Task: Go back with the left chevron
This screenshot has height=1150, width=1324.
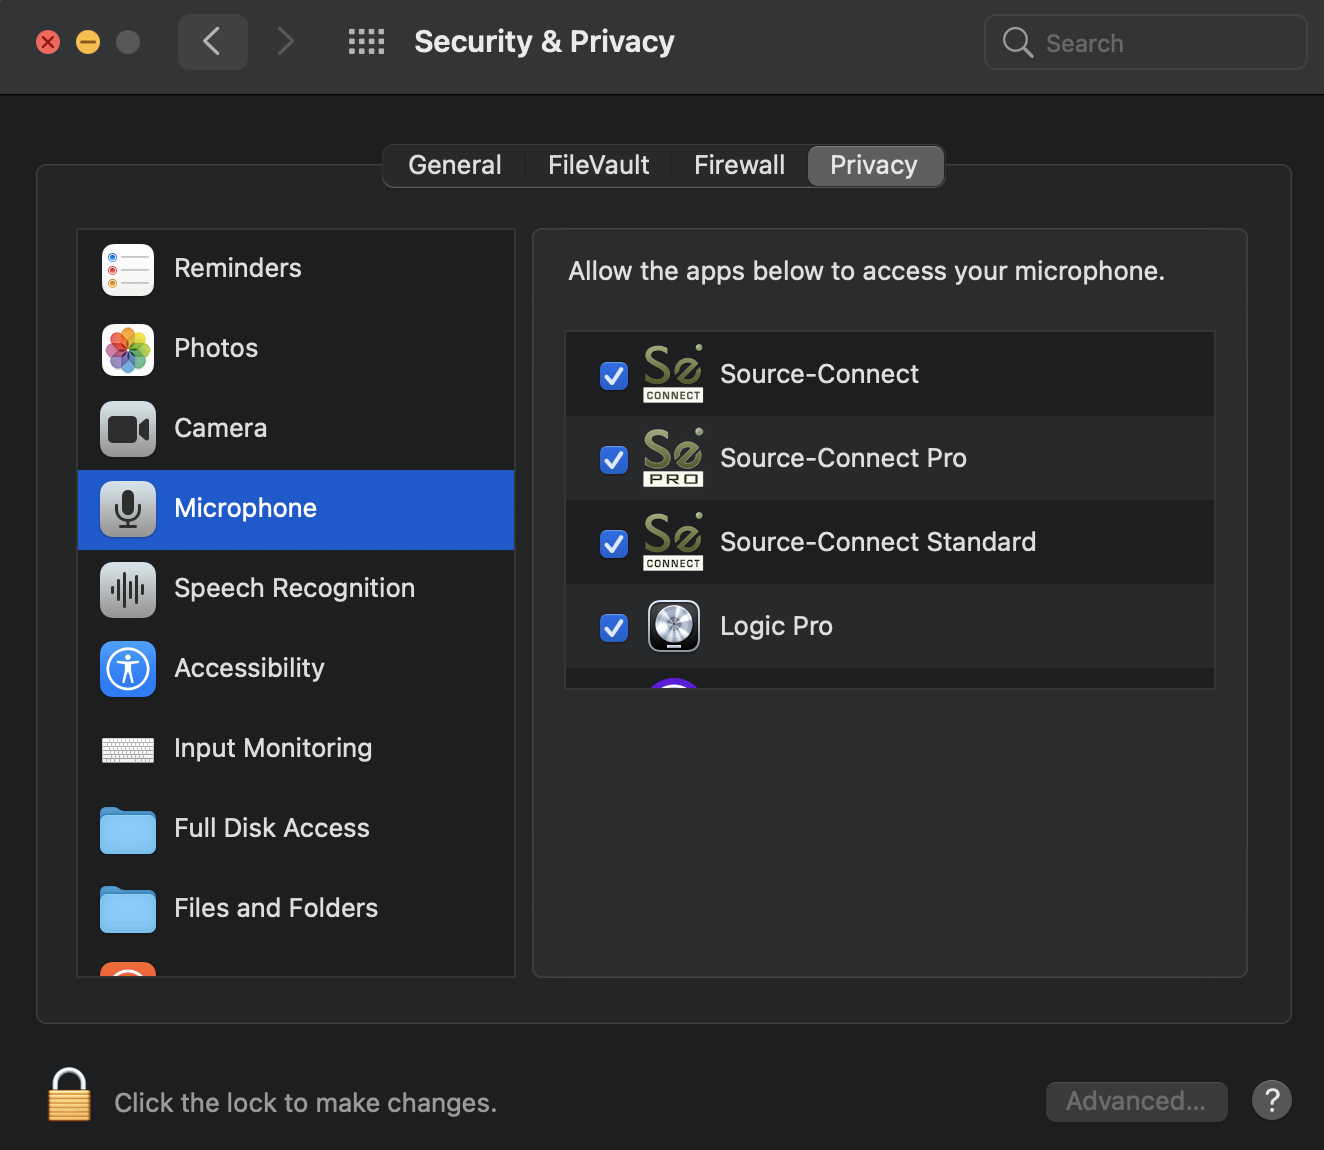Action: coord(212,42)
